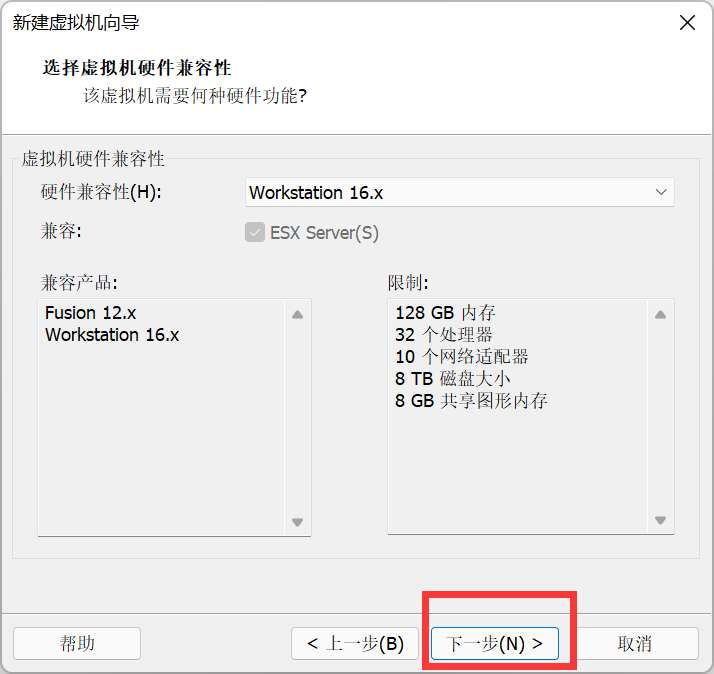
Task: Select the 32 个处理器 limit entry
Action: pos(443,335)
